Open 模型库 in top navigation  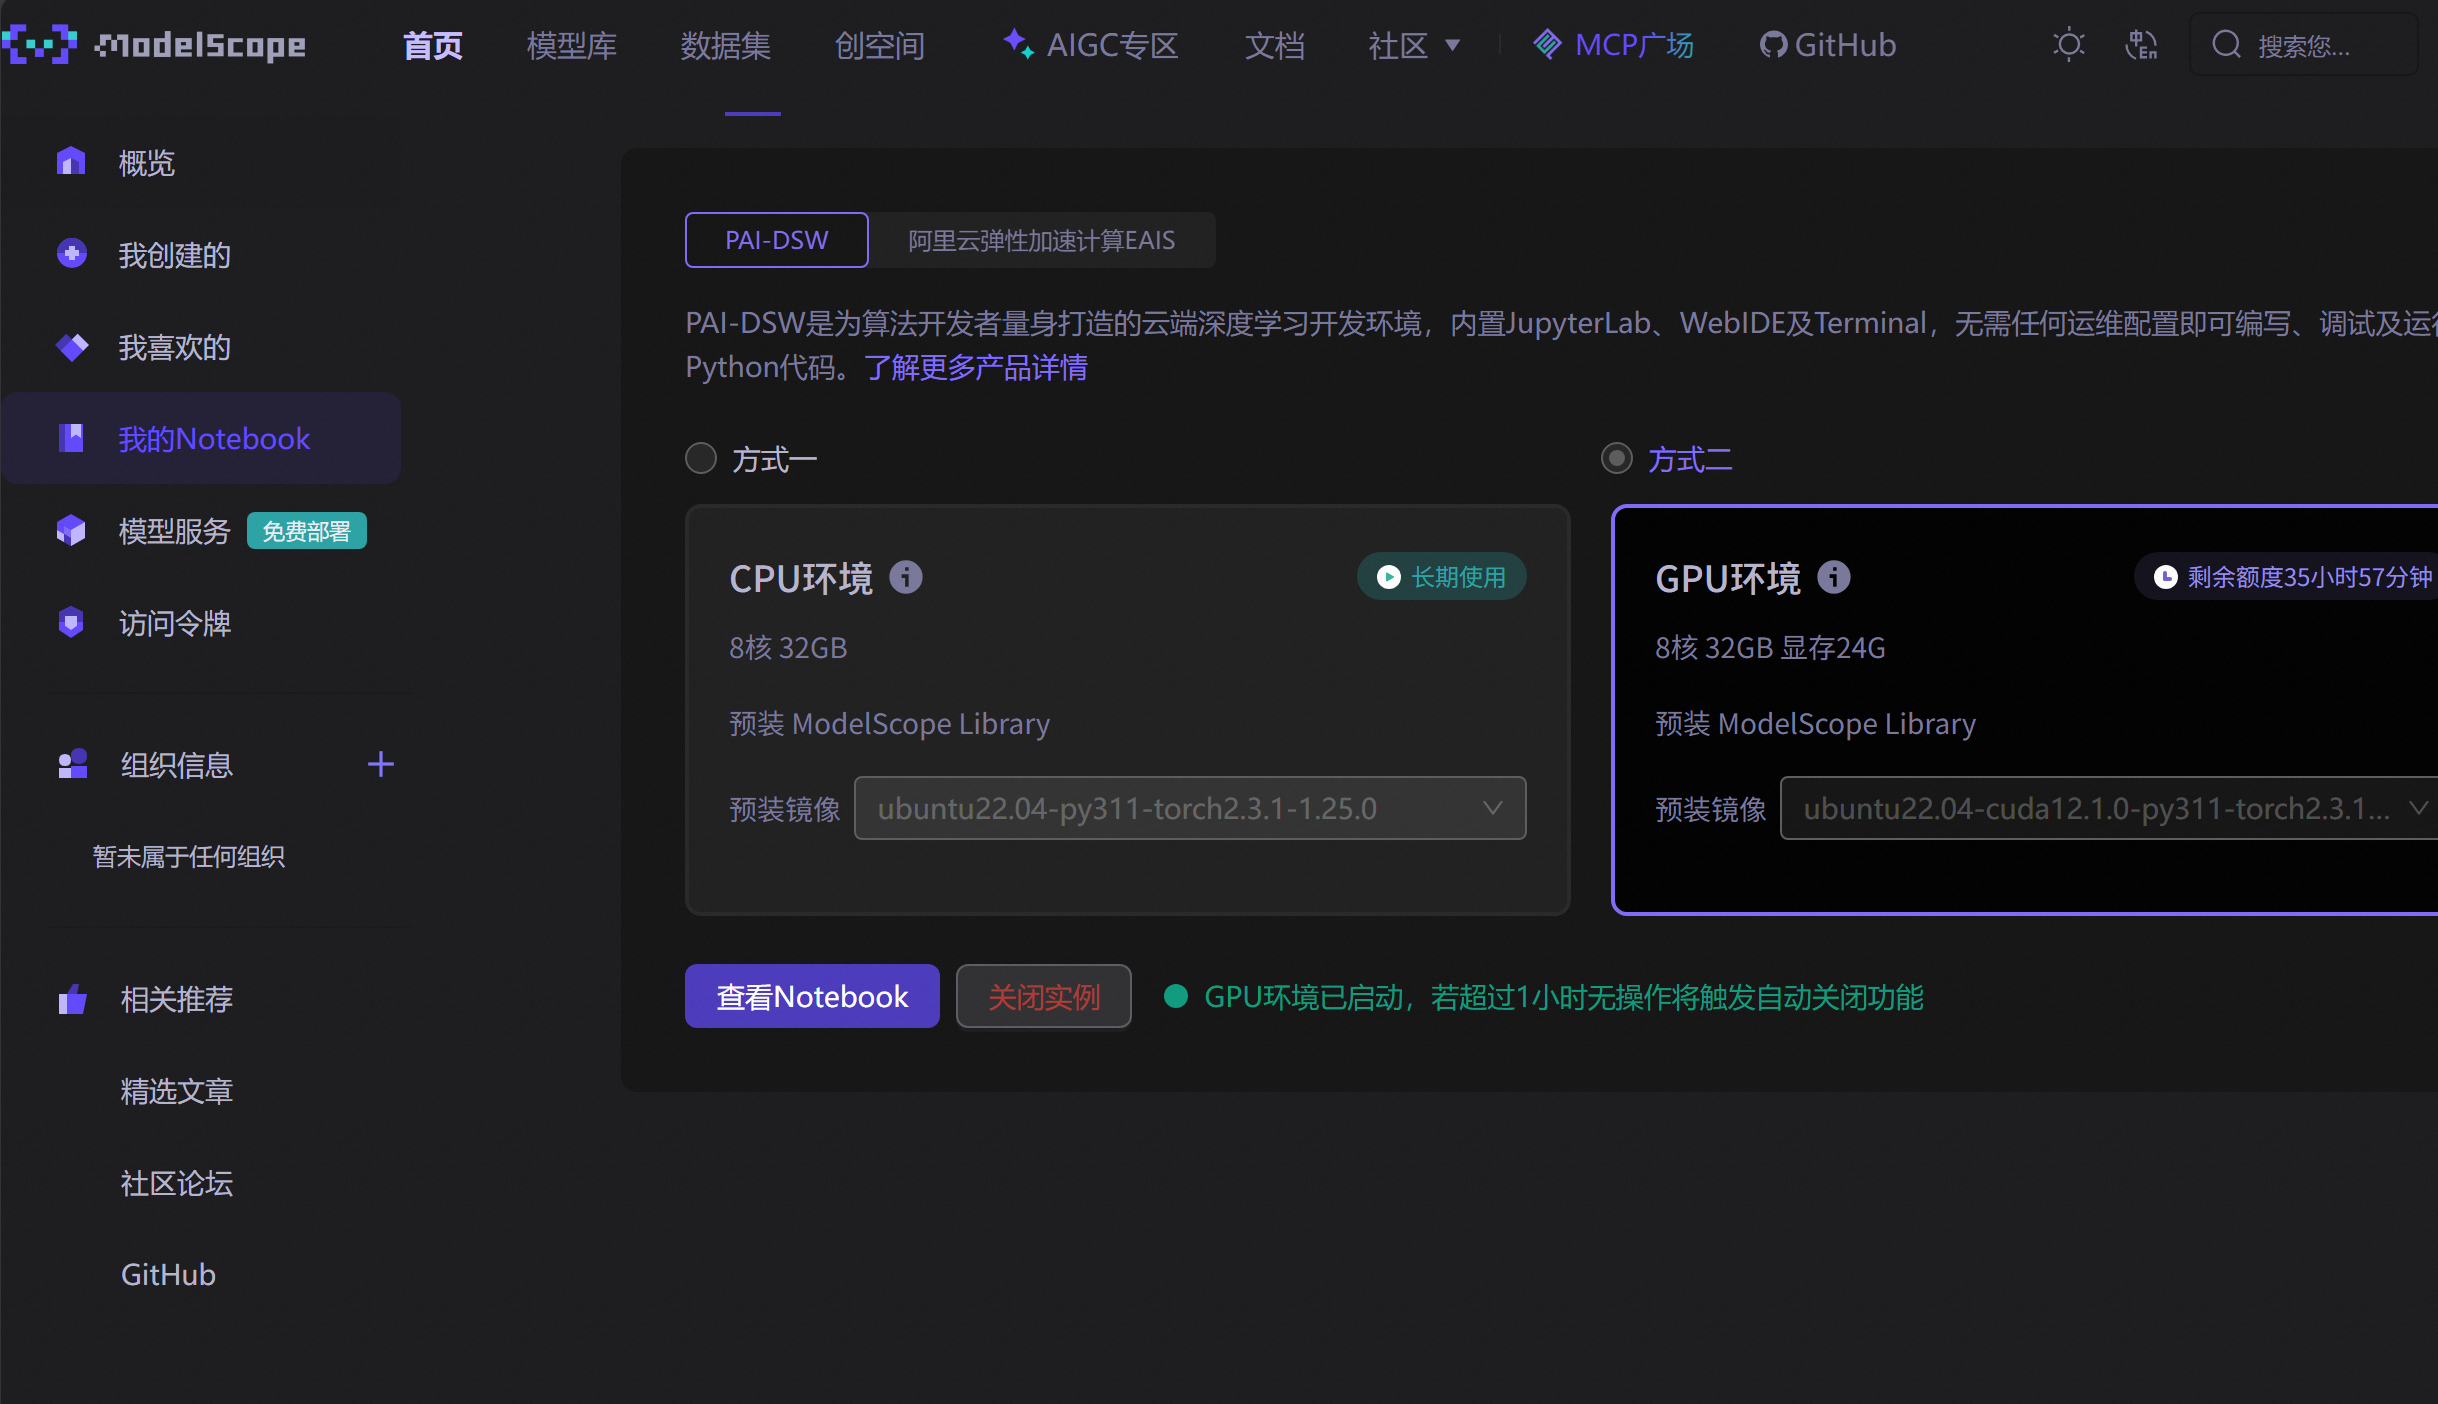click(x=572, y=45)
